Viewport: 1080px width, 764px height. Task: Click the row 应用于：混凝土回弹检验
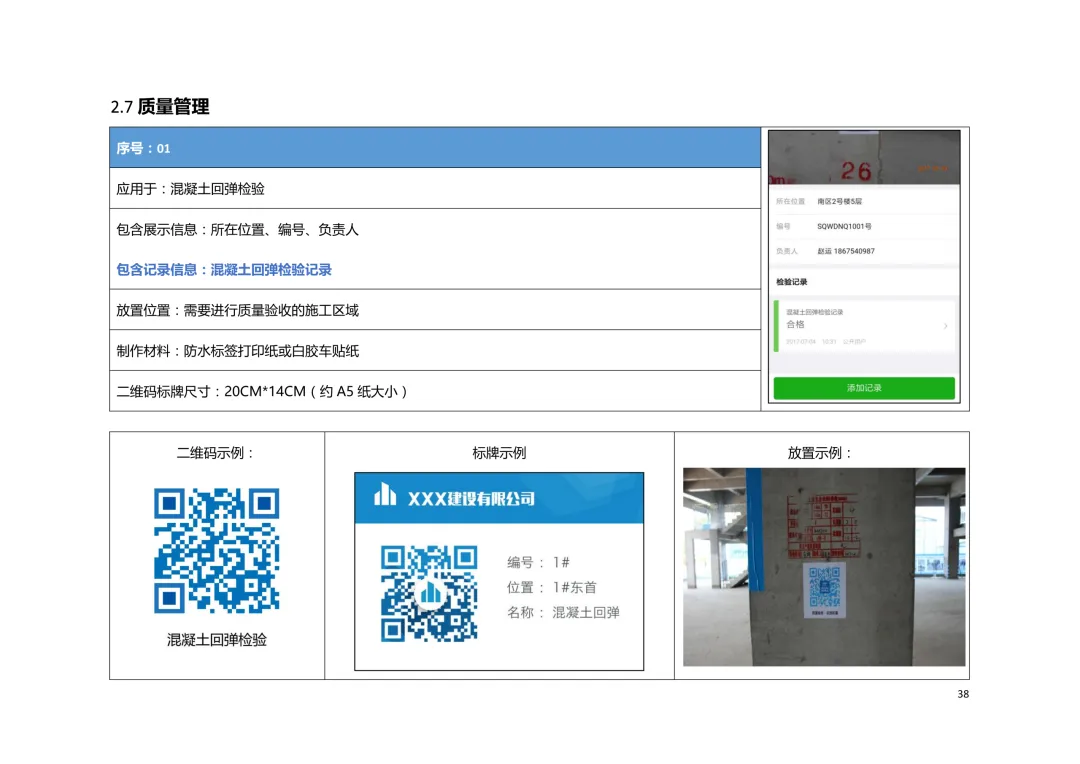tap(435, 188)
